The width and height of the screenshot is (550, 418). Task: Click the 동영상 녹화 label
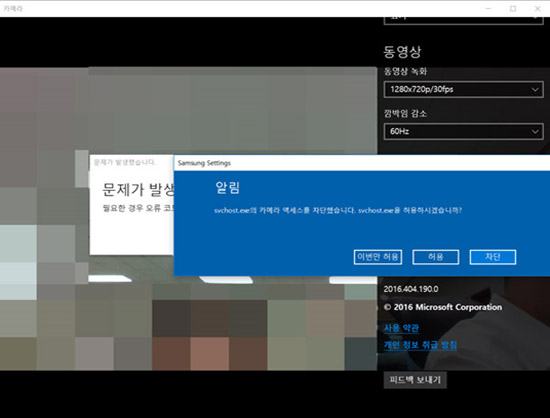pyautogui.click(x=405, y=72)
